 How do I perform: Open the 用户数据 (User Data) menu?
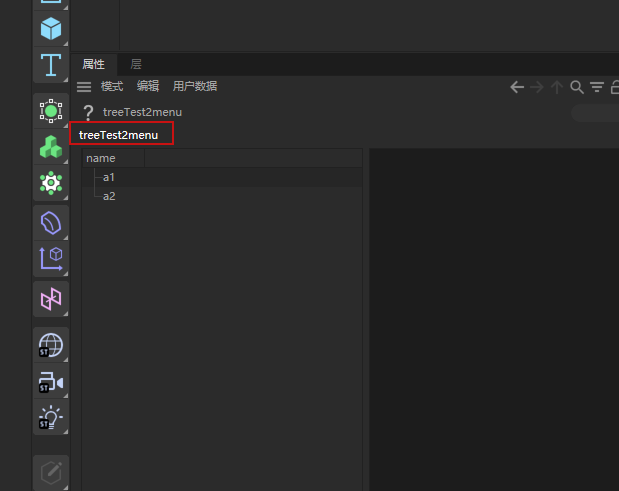pos(195,87)
